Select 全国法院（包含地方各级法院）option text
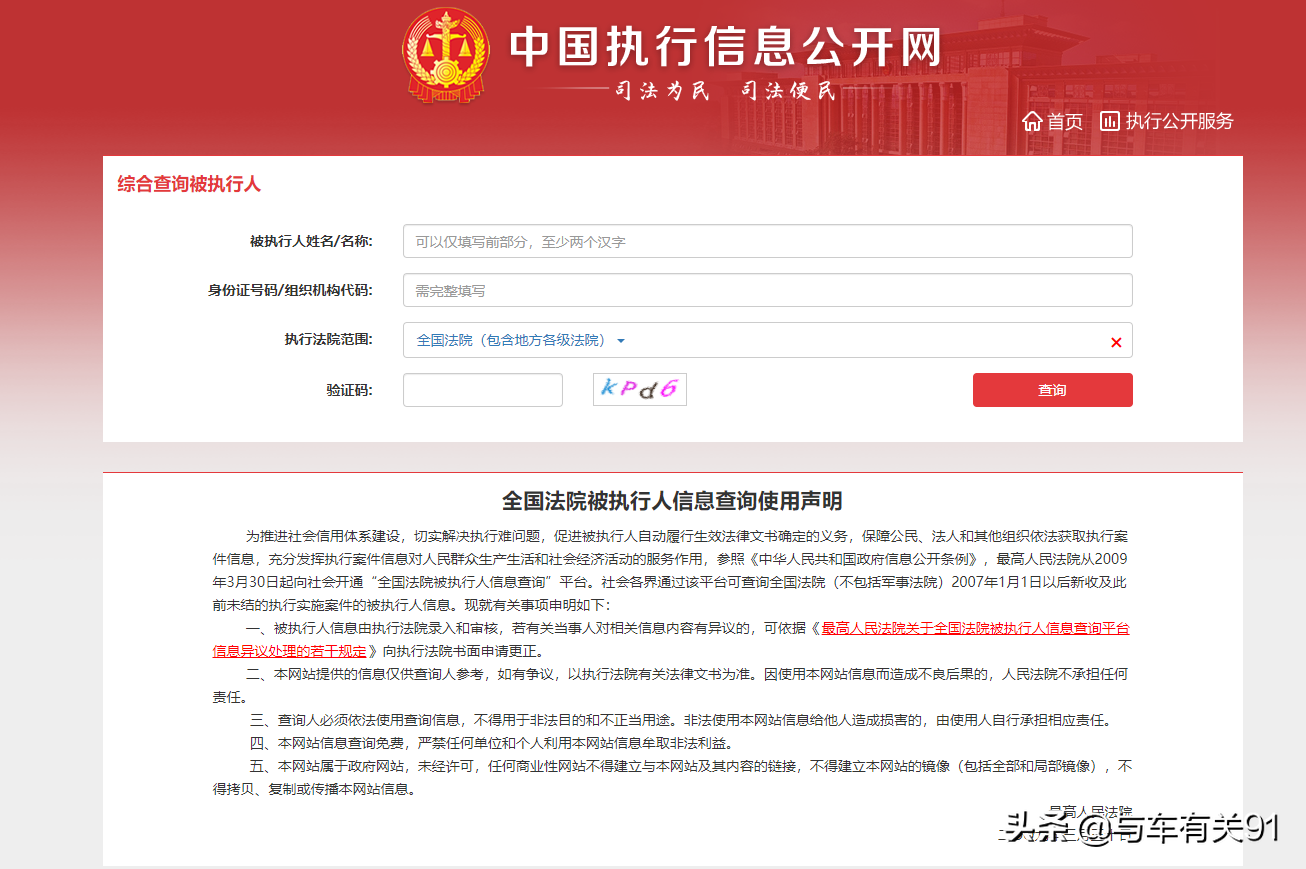 pos(511,340)
